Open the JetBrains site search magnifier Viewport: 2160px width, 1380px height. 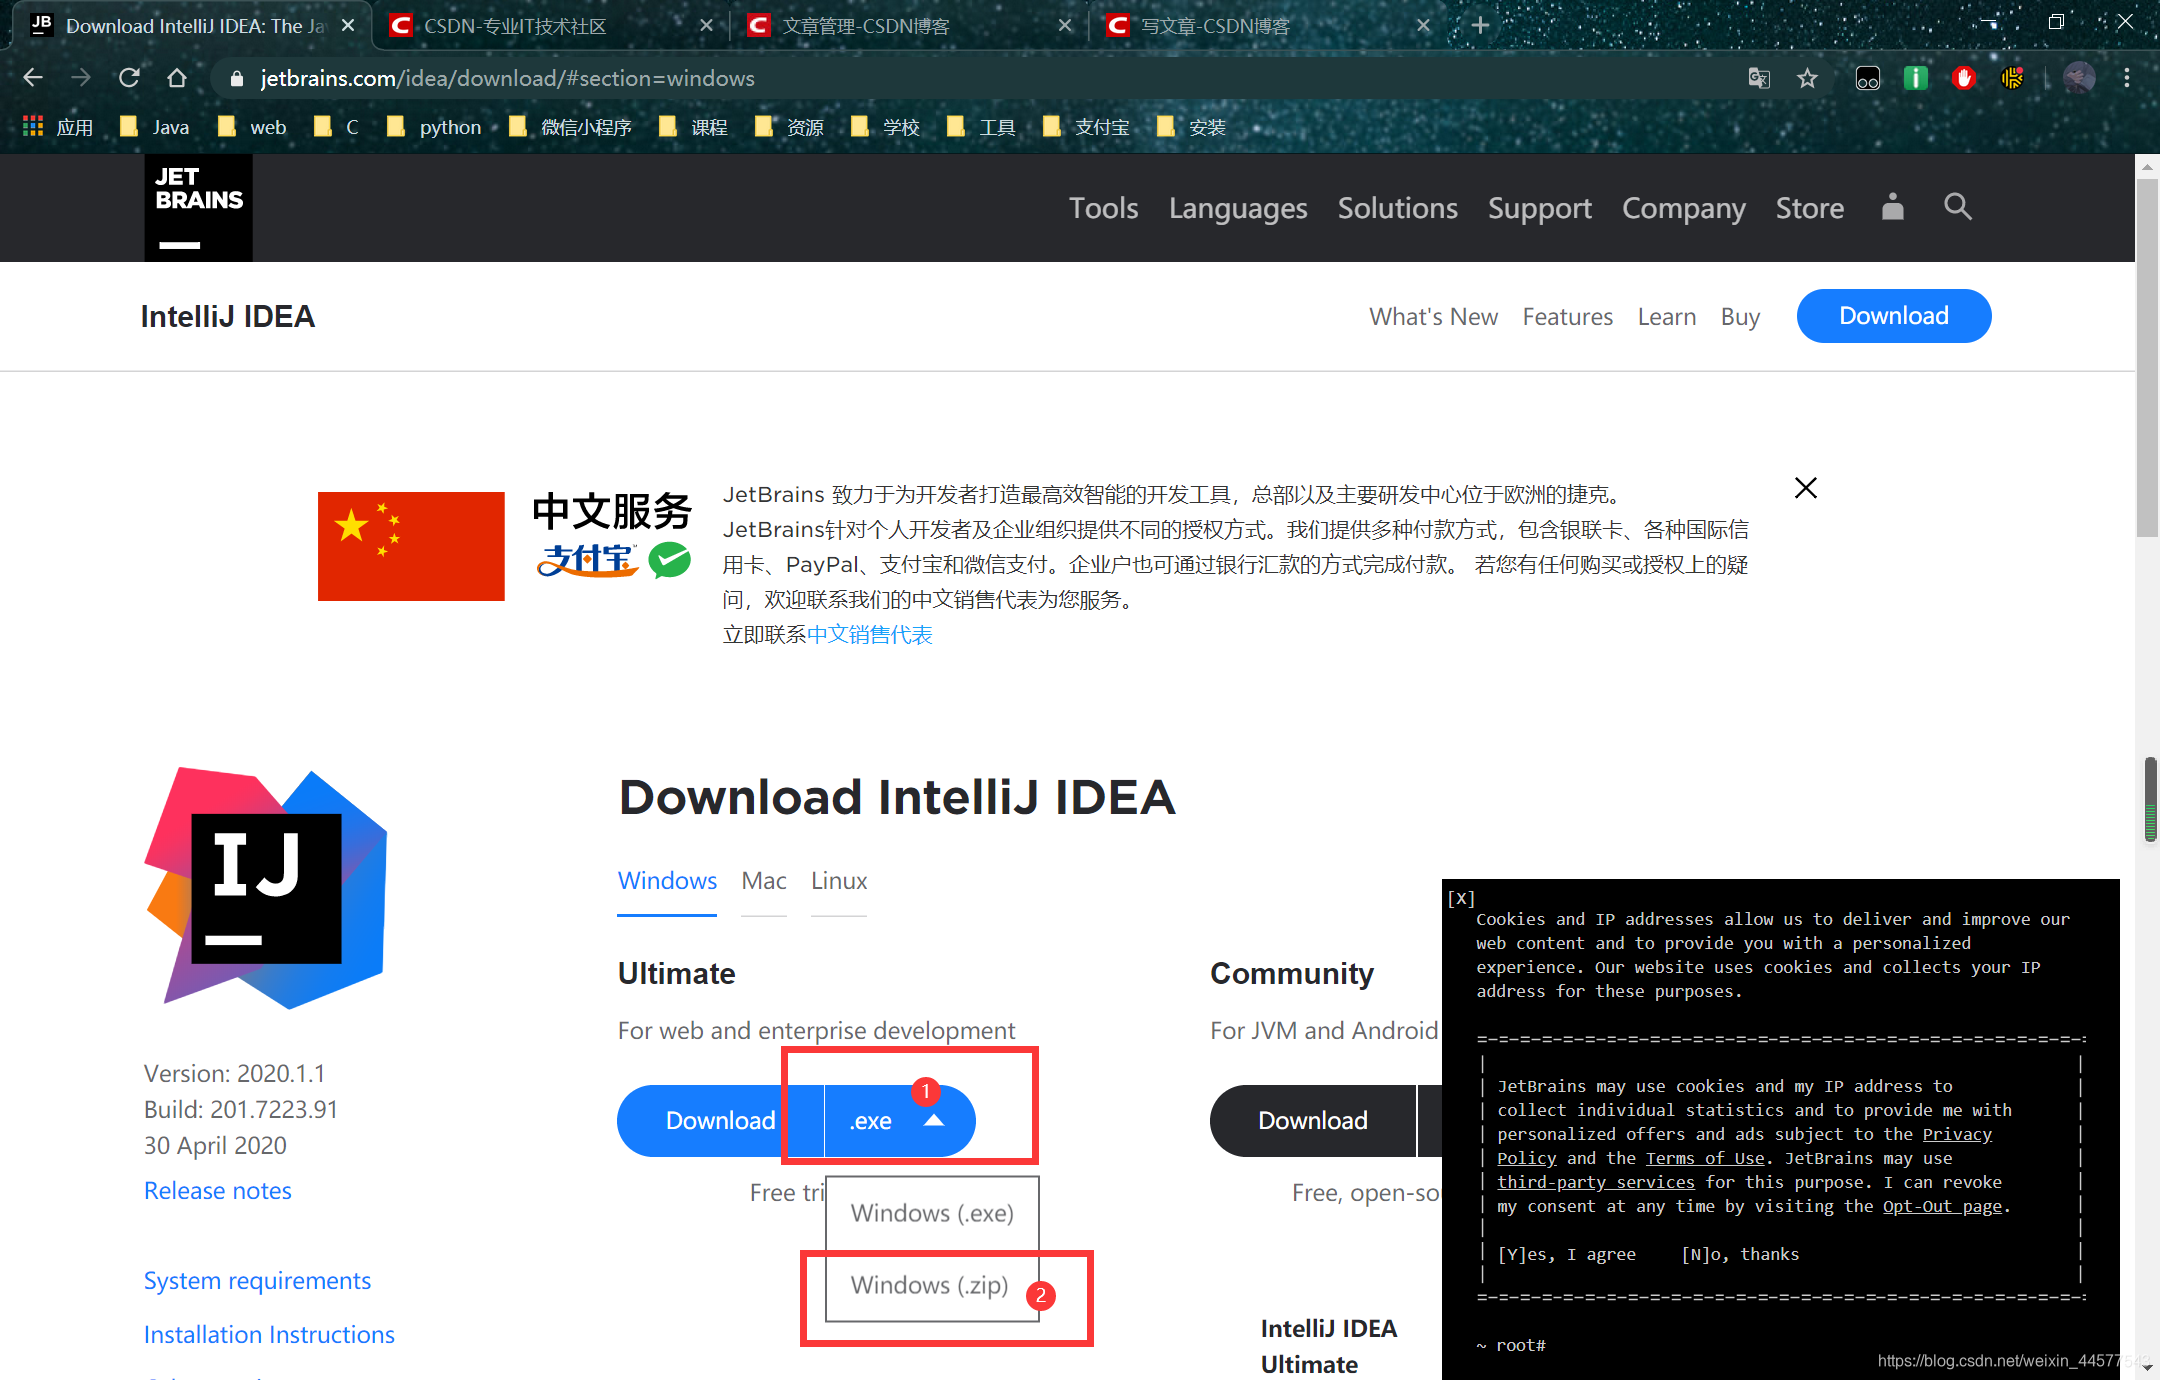(1957, 207)
